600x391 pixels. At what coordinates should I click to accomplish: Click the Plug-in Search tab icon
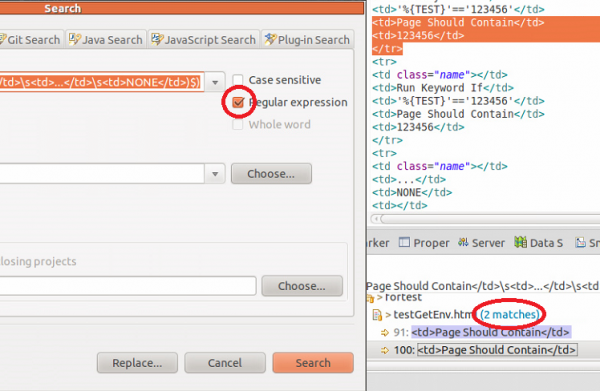click(x=271, y=39)
